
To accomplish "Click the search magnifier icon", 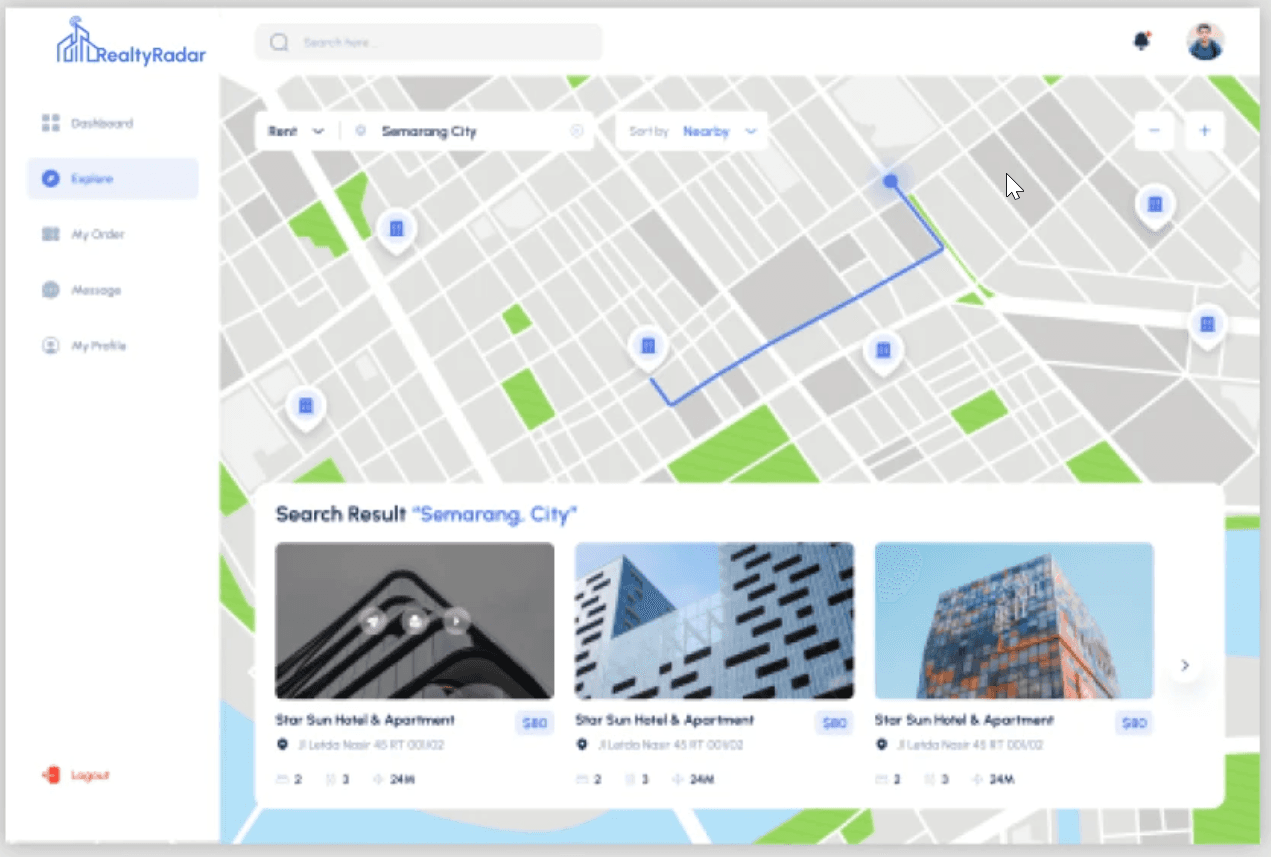I will pos(280,42).
